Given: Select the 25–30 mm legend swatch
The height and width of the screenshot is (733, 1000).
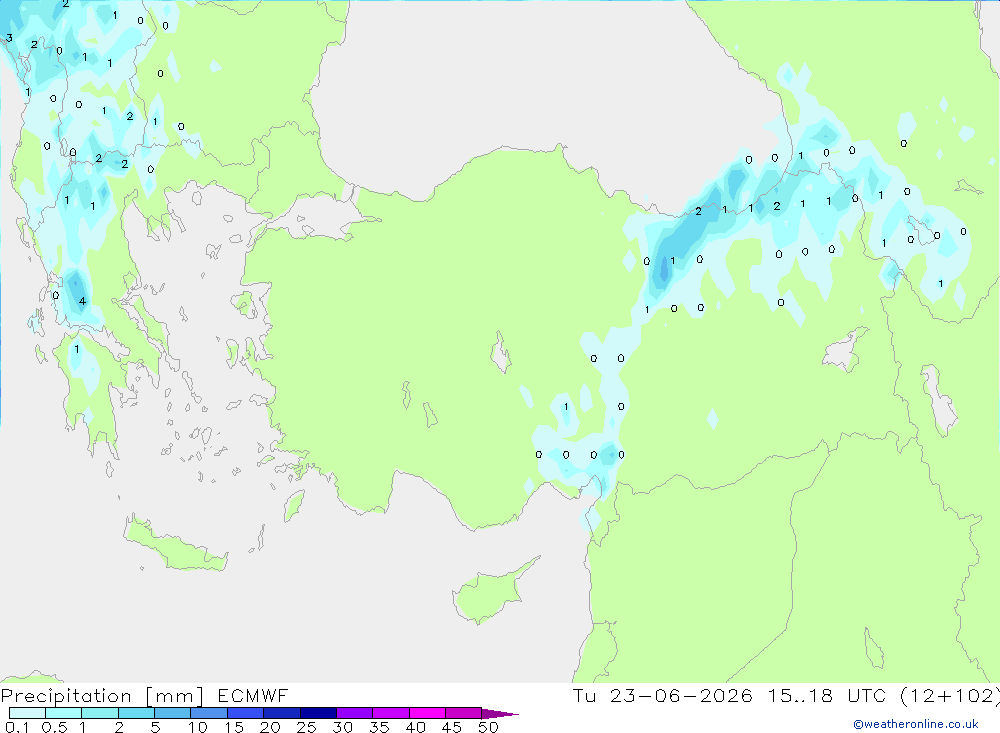Looking at the screenshot, I should pyautogui.click(x=318, y=713).
